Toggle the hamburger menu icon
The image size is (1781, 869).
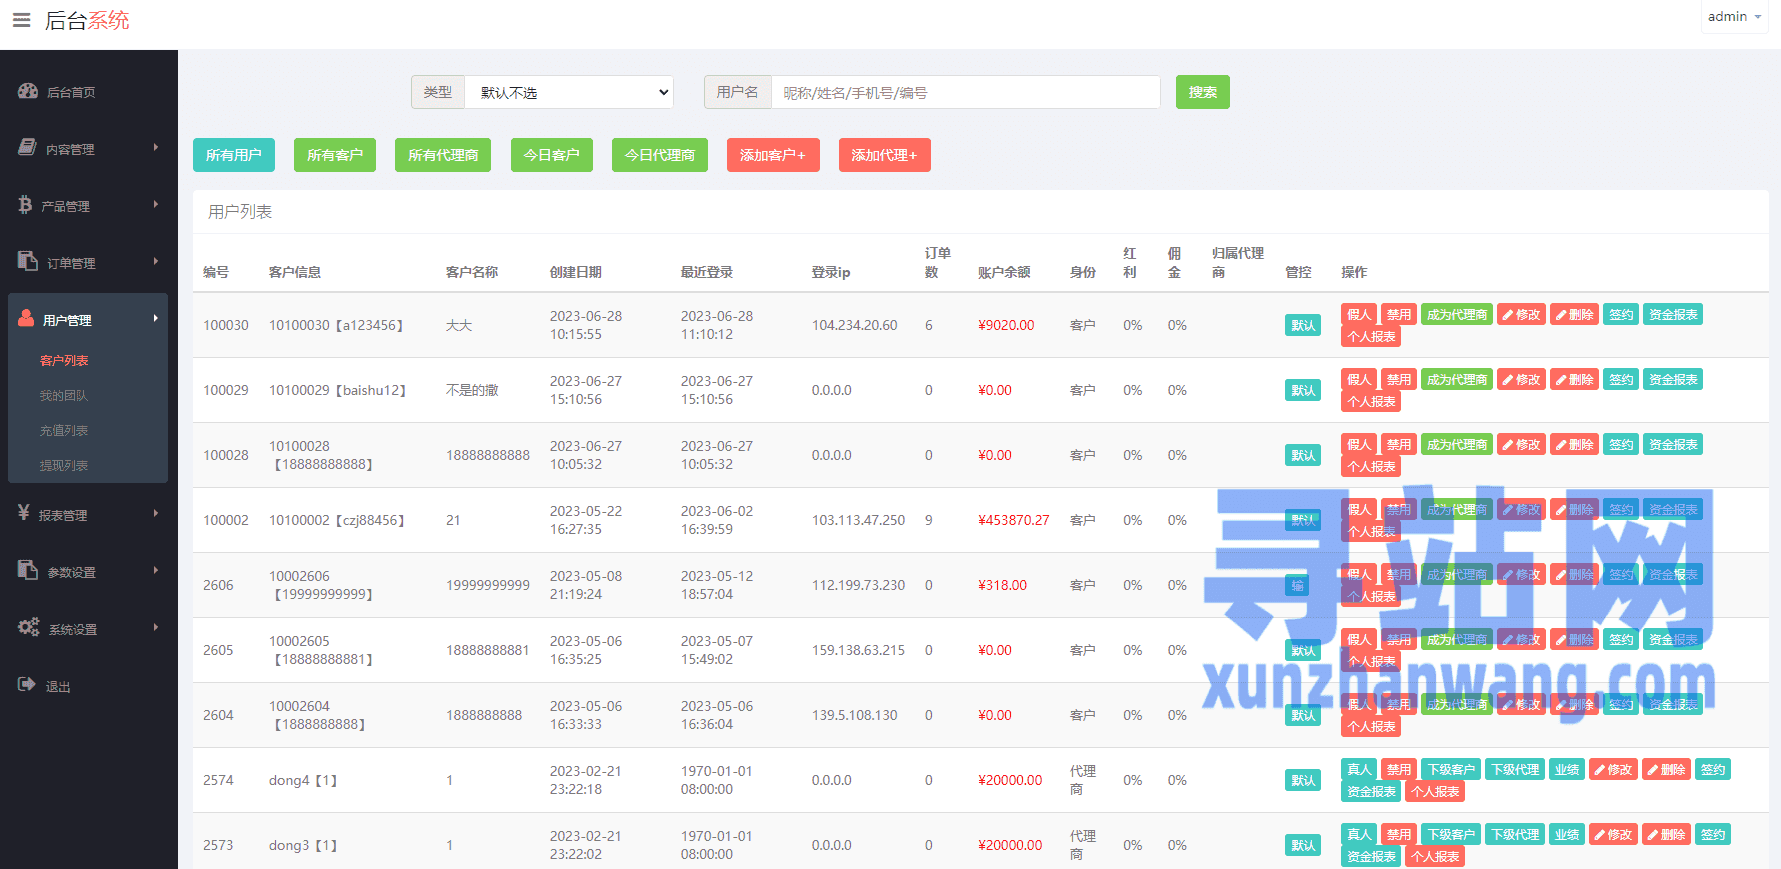21,20
